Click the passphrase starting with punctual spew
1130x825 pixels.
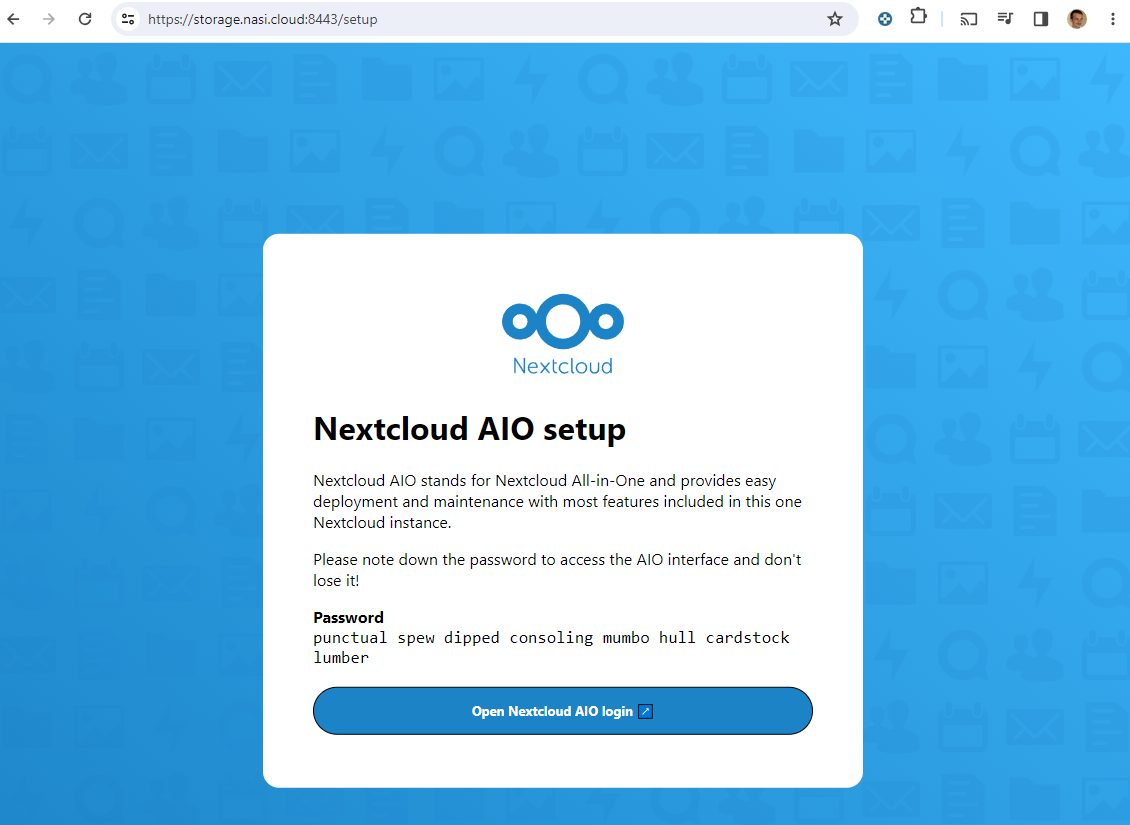pos(551,647)
